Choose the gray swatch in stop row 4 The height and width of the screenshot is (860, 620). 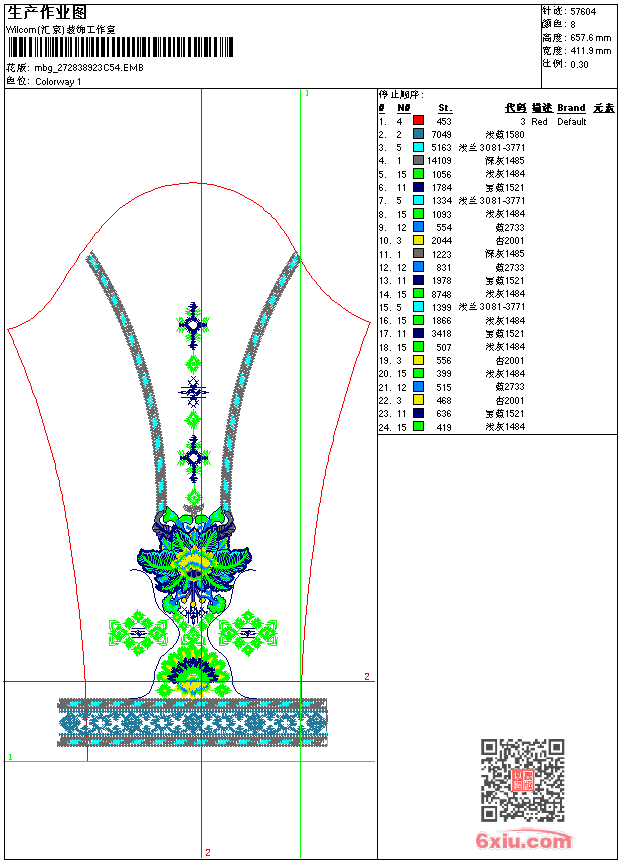418,160
